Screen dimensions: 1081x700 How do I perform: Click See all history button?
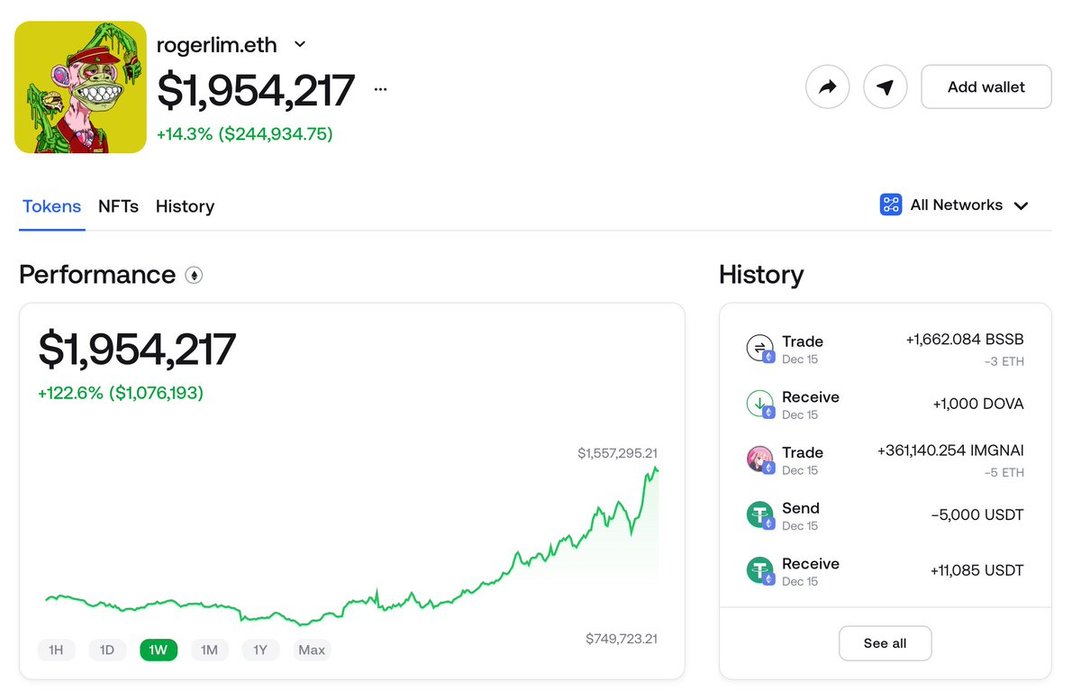(x=885, y=643)
